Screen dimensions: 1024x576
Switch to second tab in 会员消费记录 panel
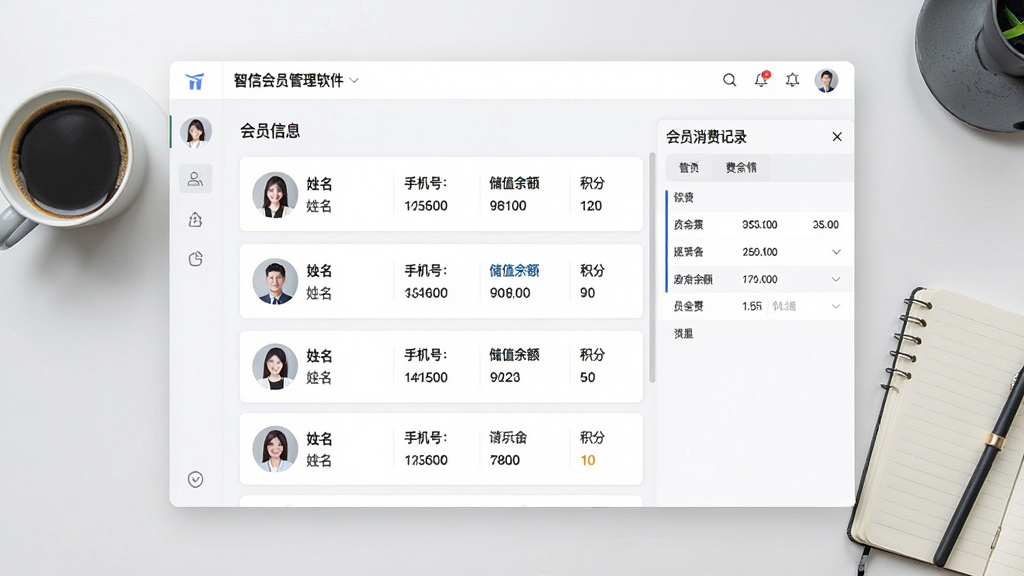pos(741,168)
